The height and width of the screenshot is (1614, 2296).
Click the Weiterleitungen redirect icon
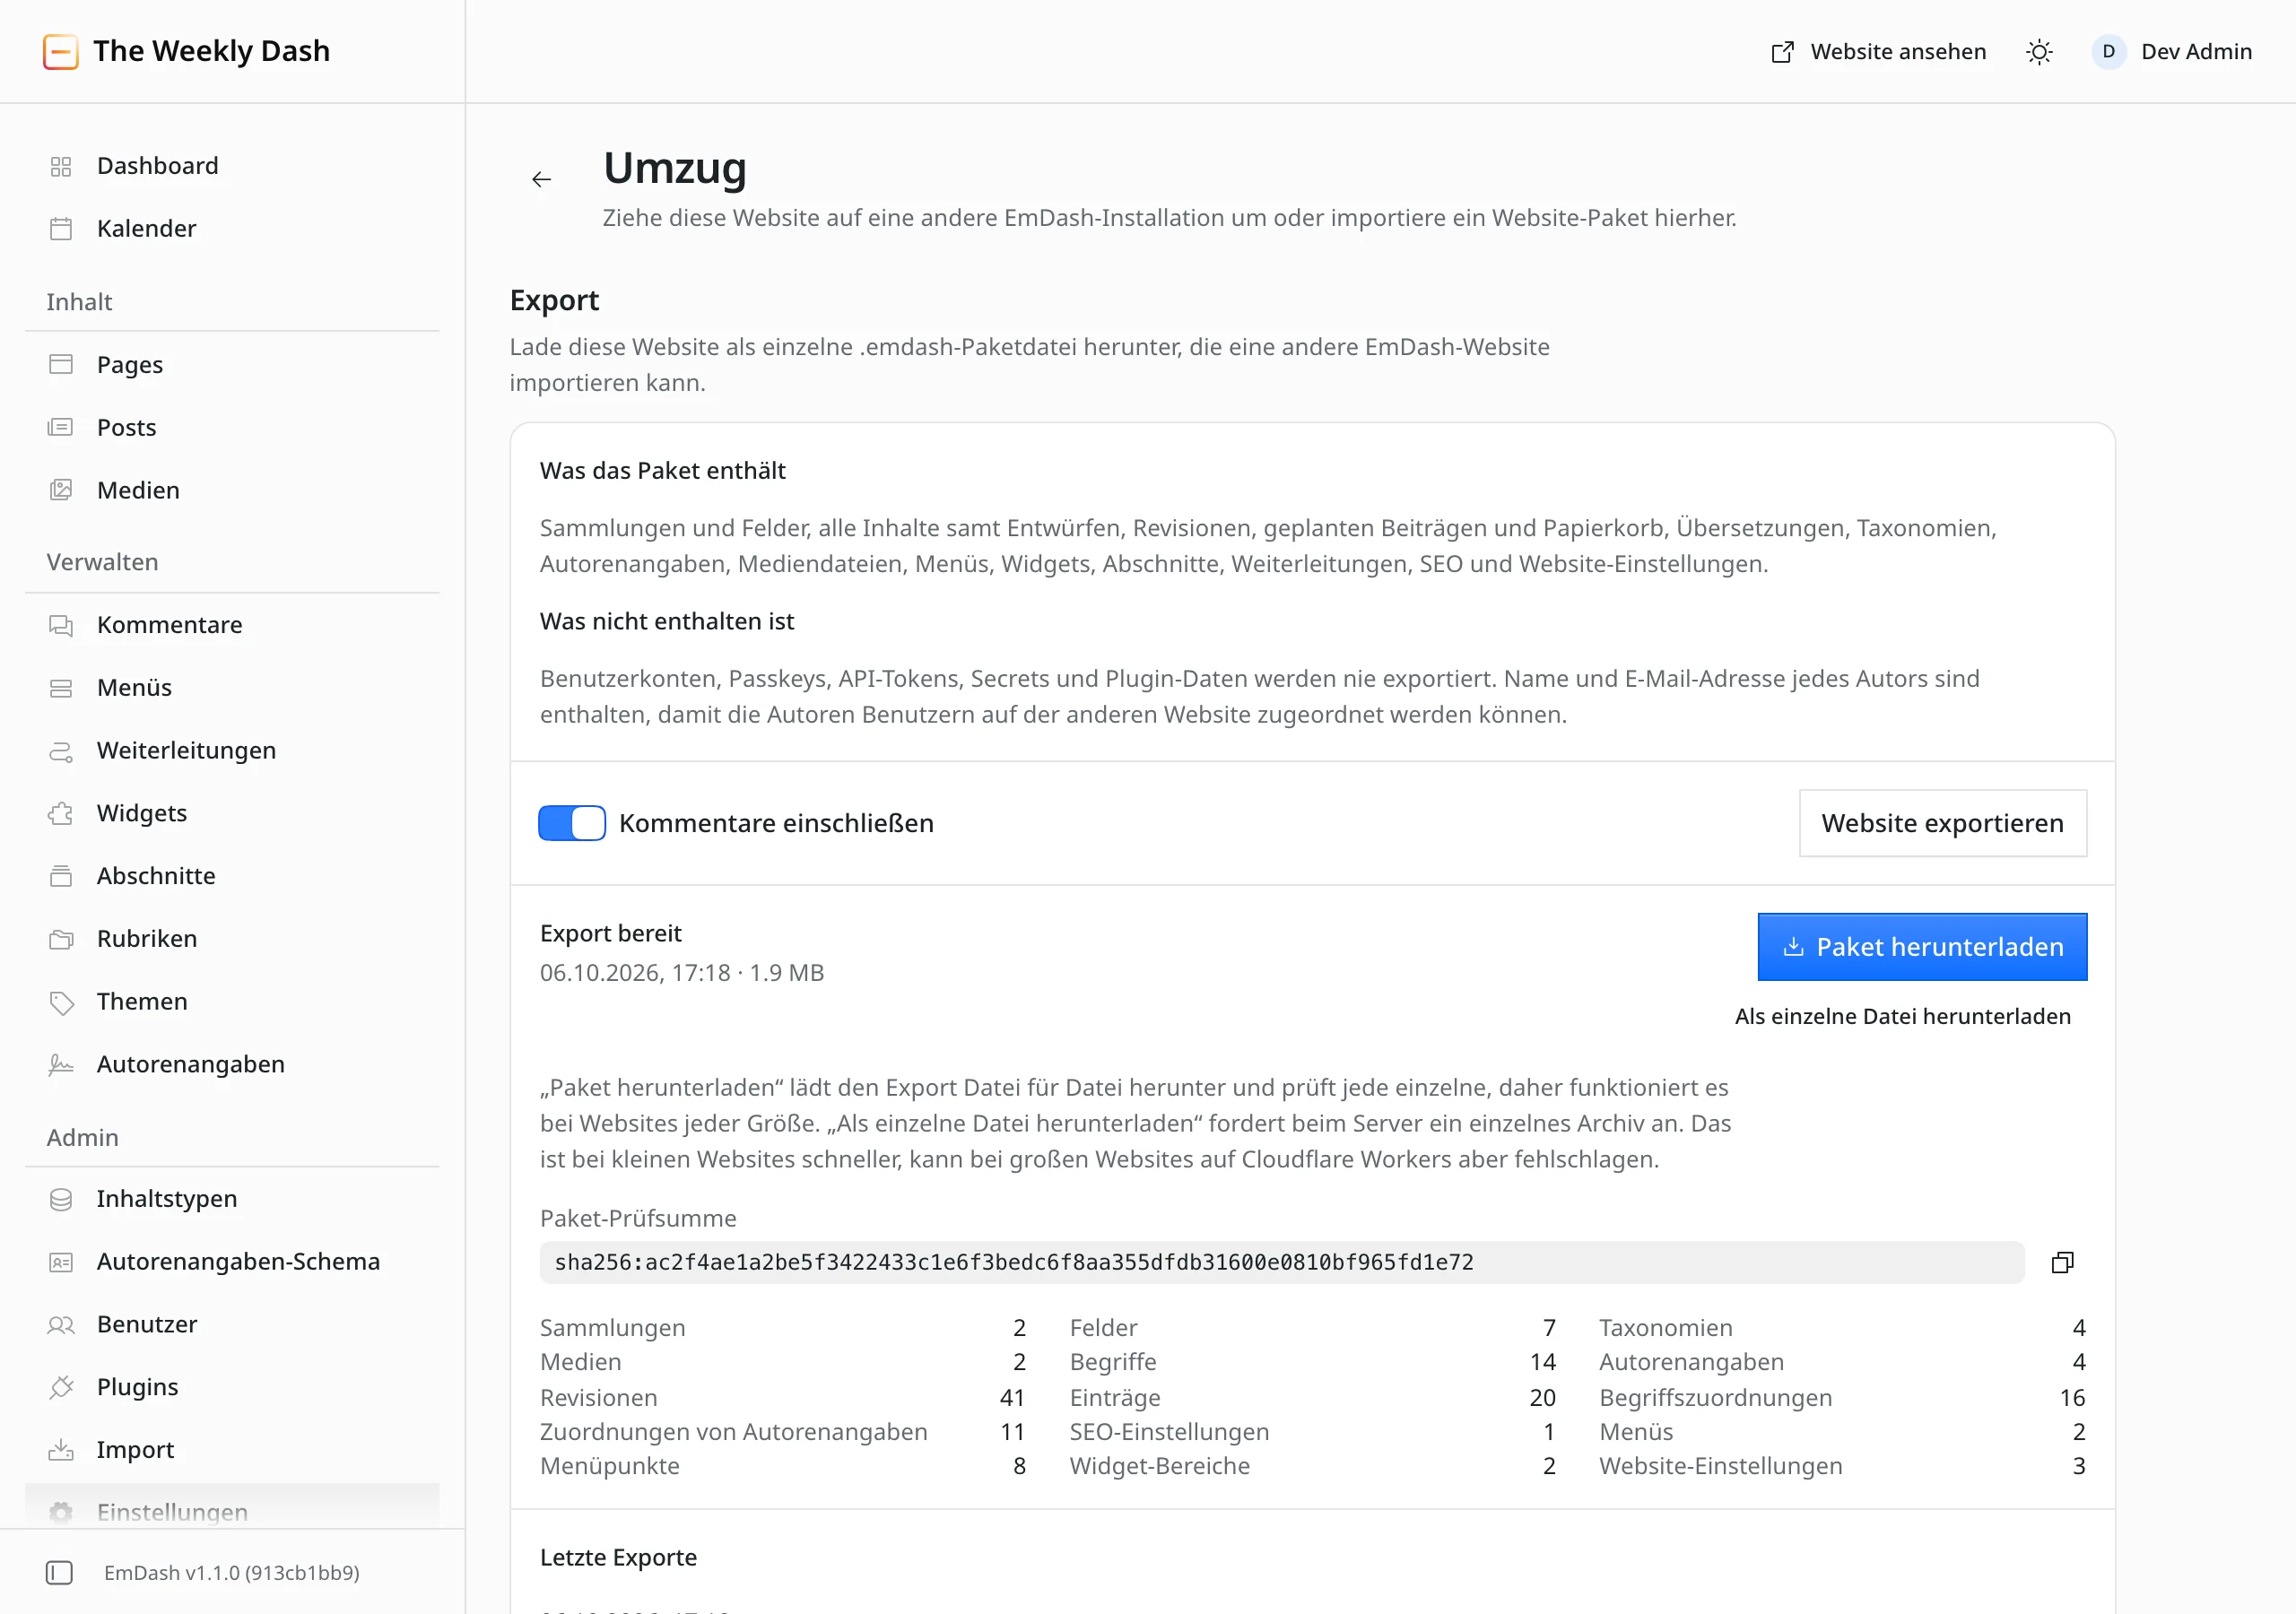point(61,751)
